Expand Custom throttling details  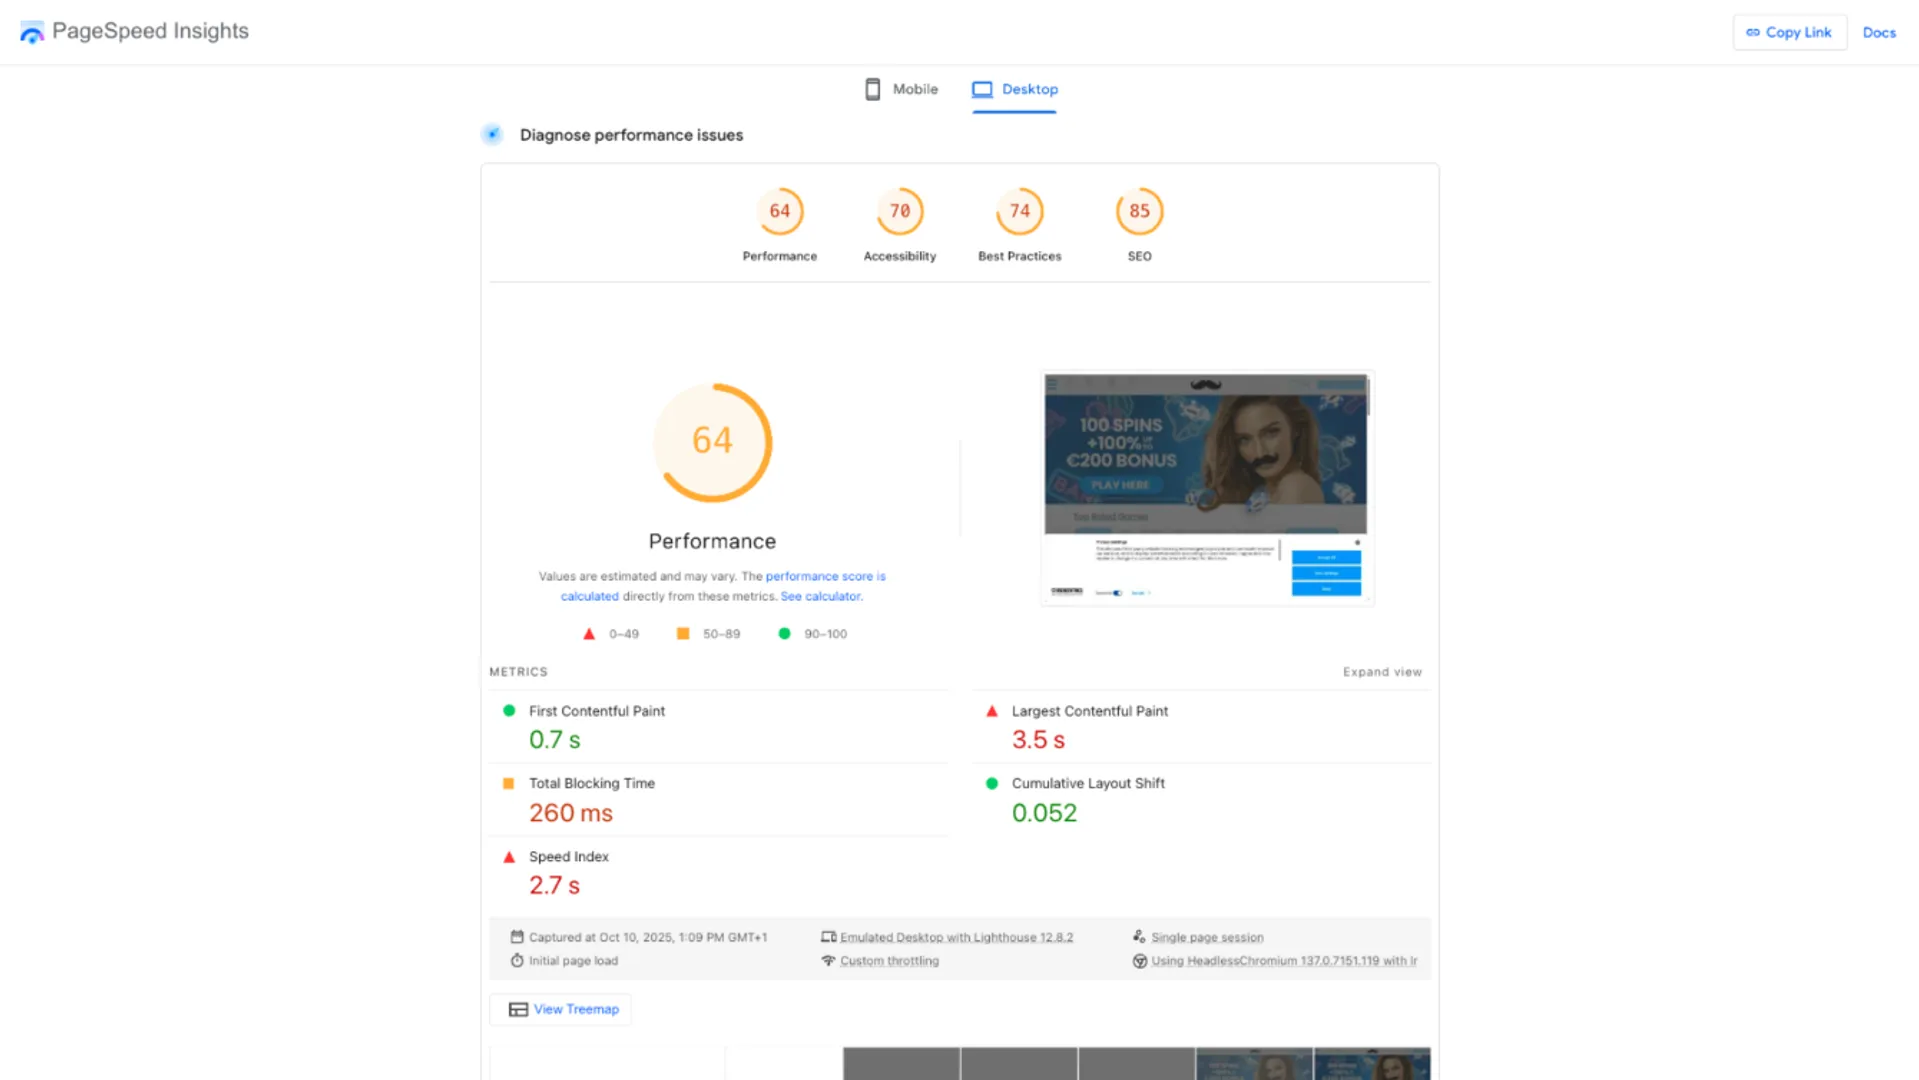[888, 961]
